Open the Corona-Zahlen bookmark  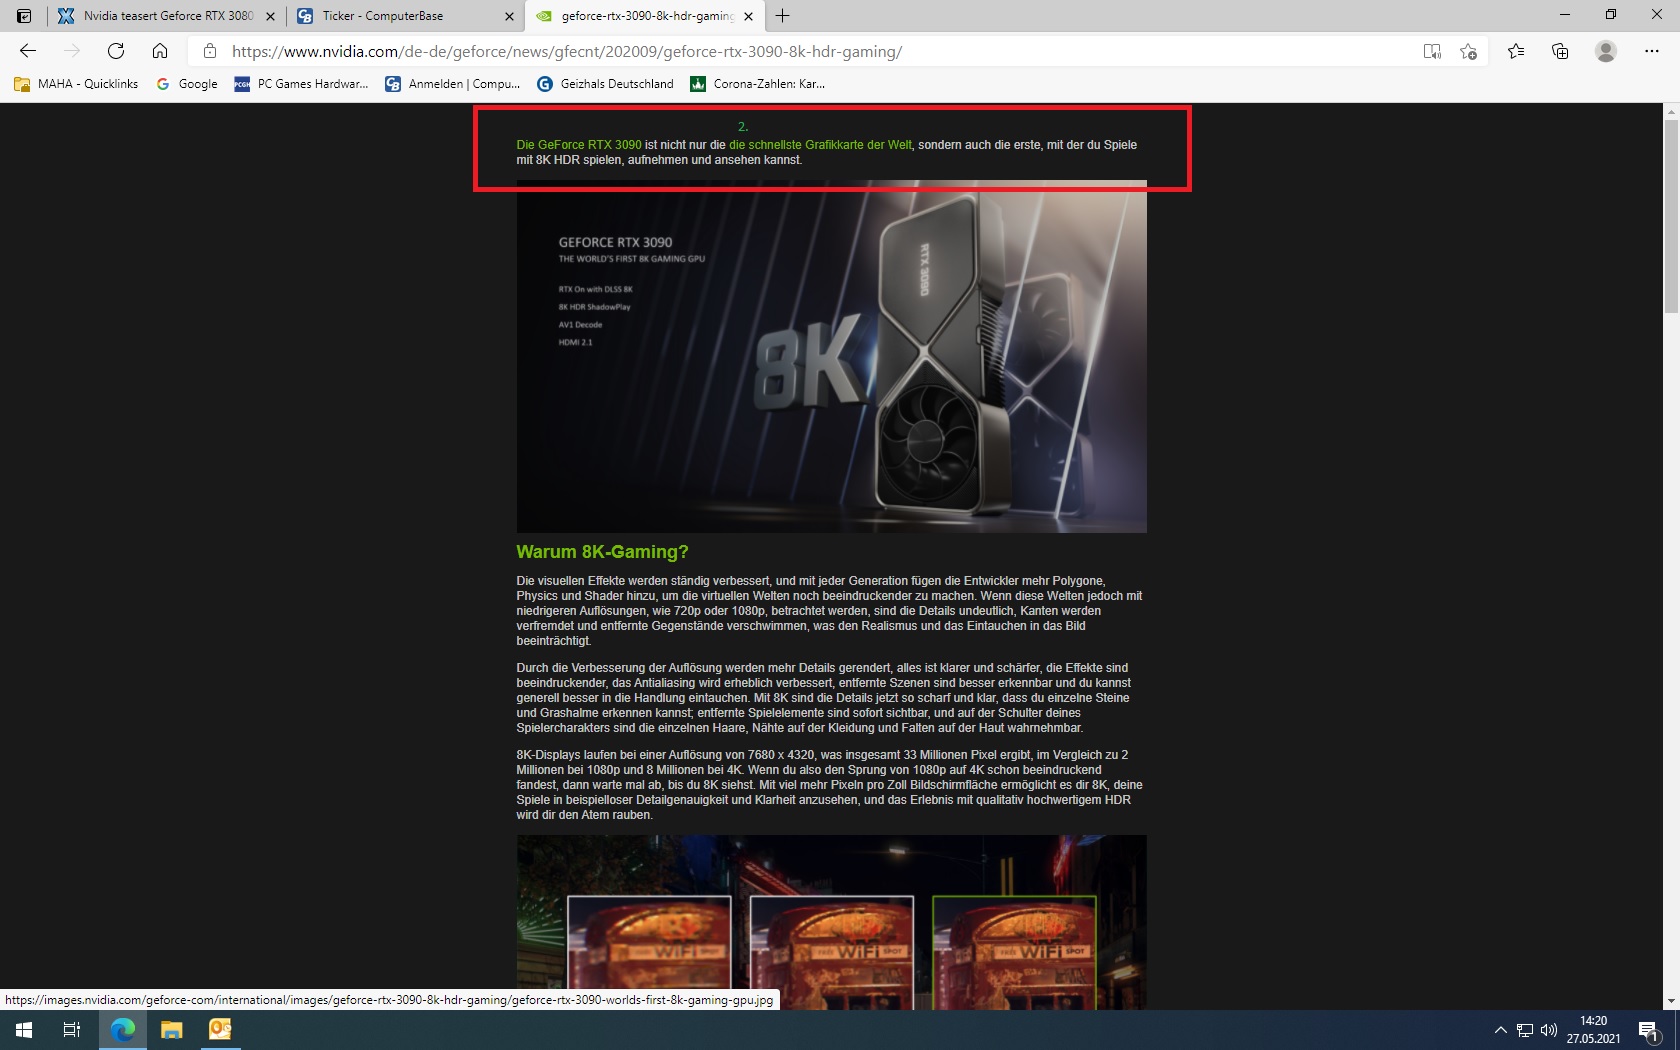[758, 84]
